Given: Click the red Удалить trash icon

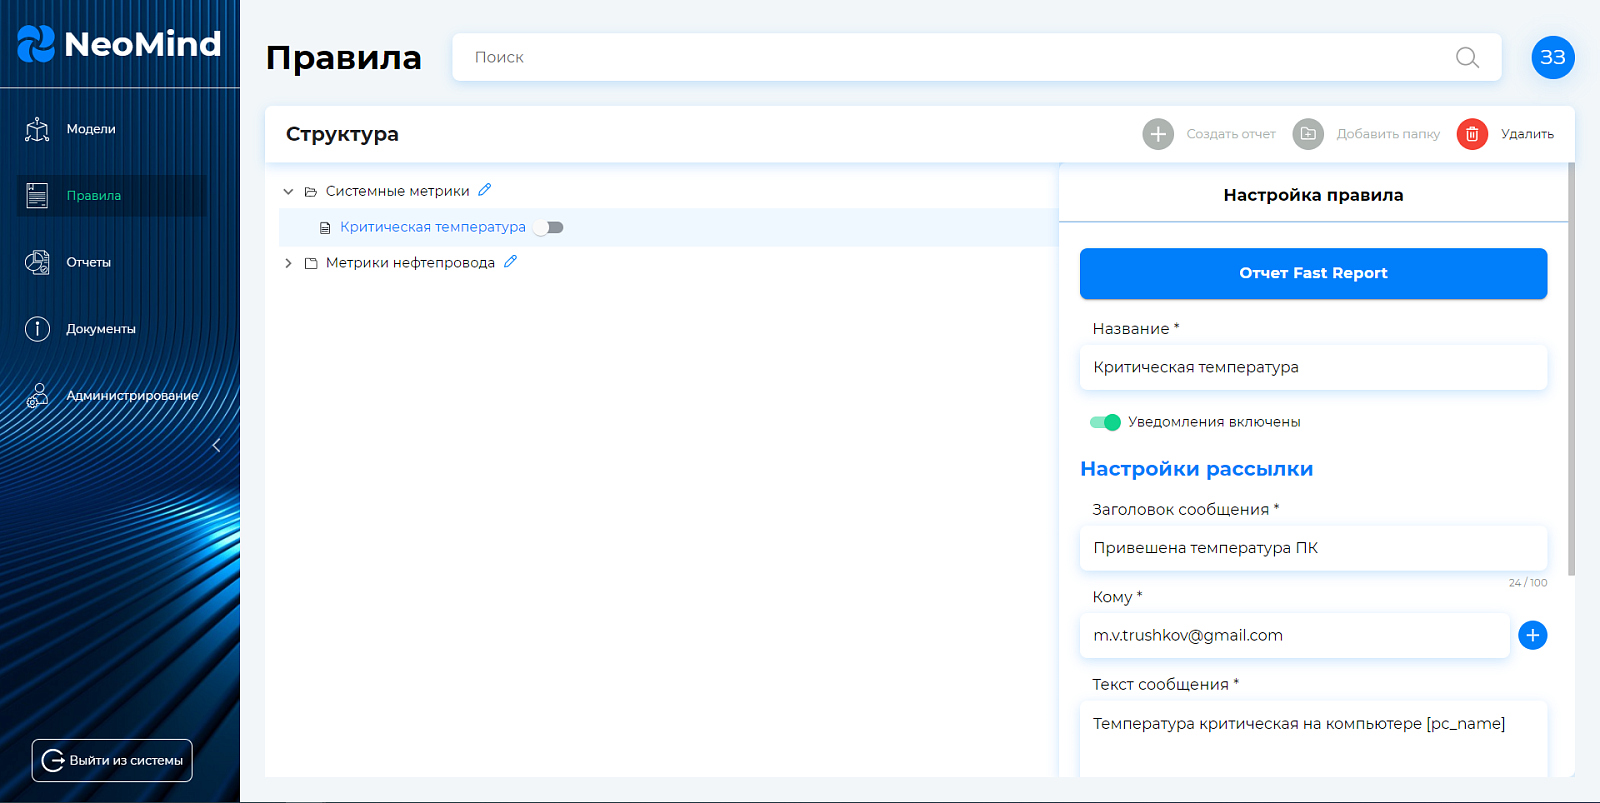Looking at the screenshot, I should tap(1472, 134).
